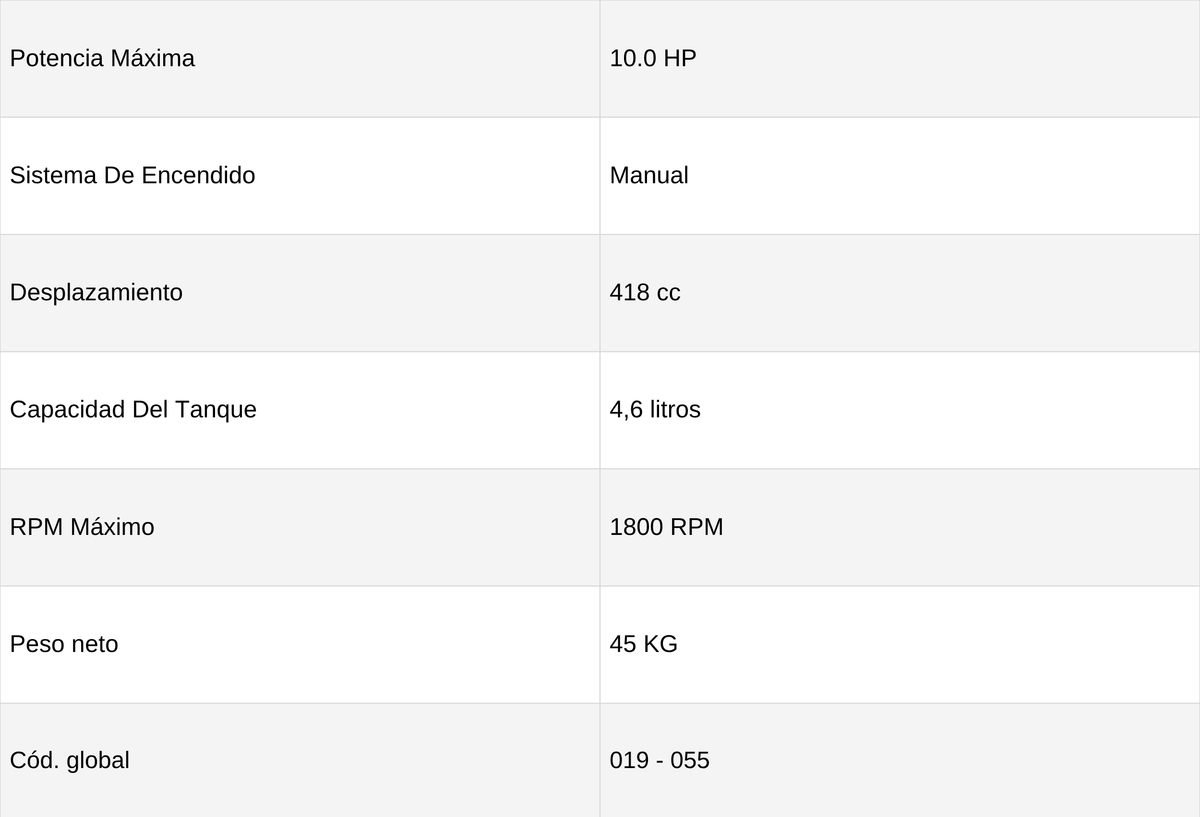Click the HP unit in the power value
This screenshot has height=817, width=1200.
click(680, 58)
